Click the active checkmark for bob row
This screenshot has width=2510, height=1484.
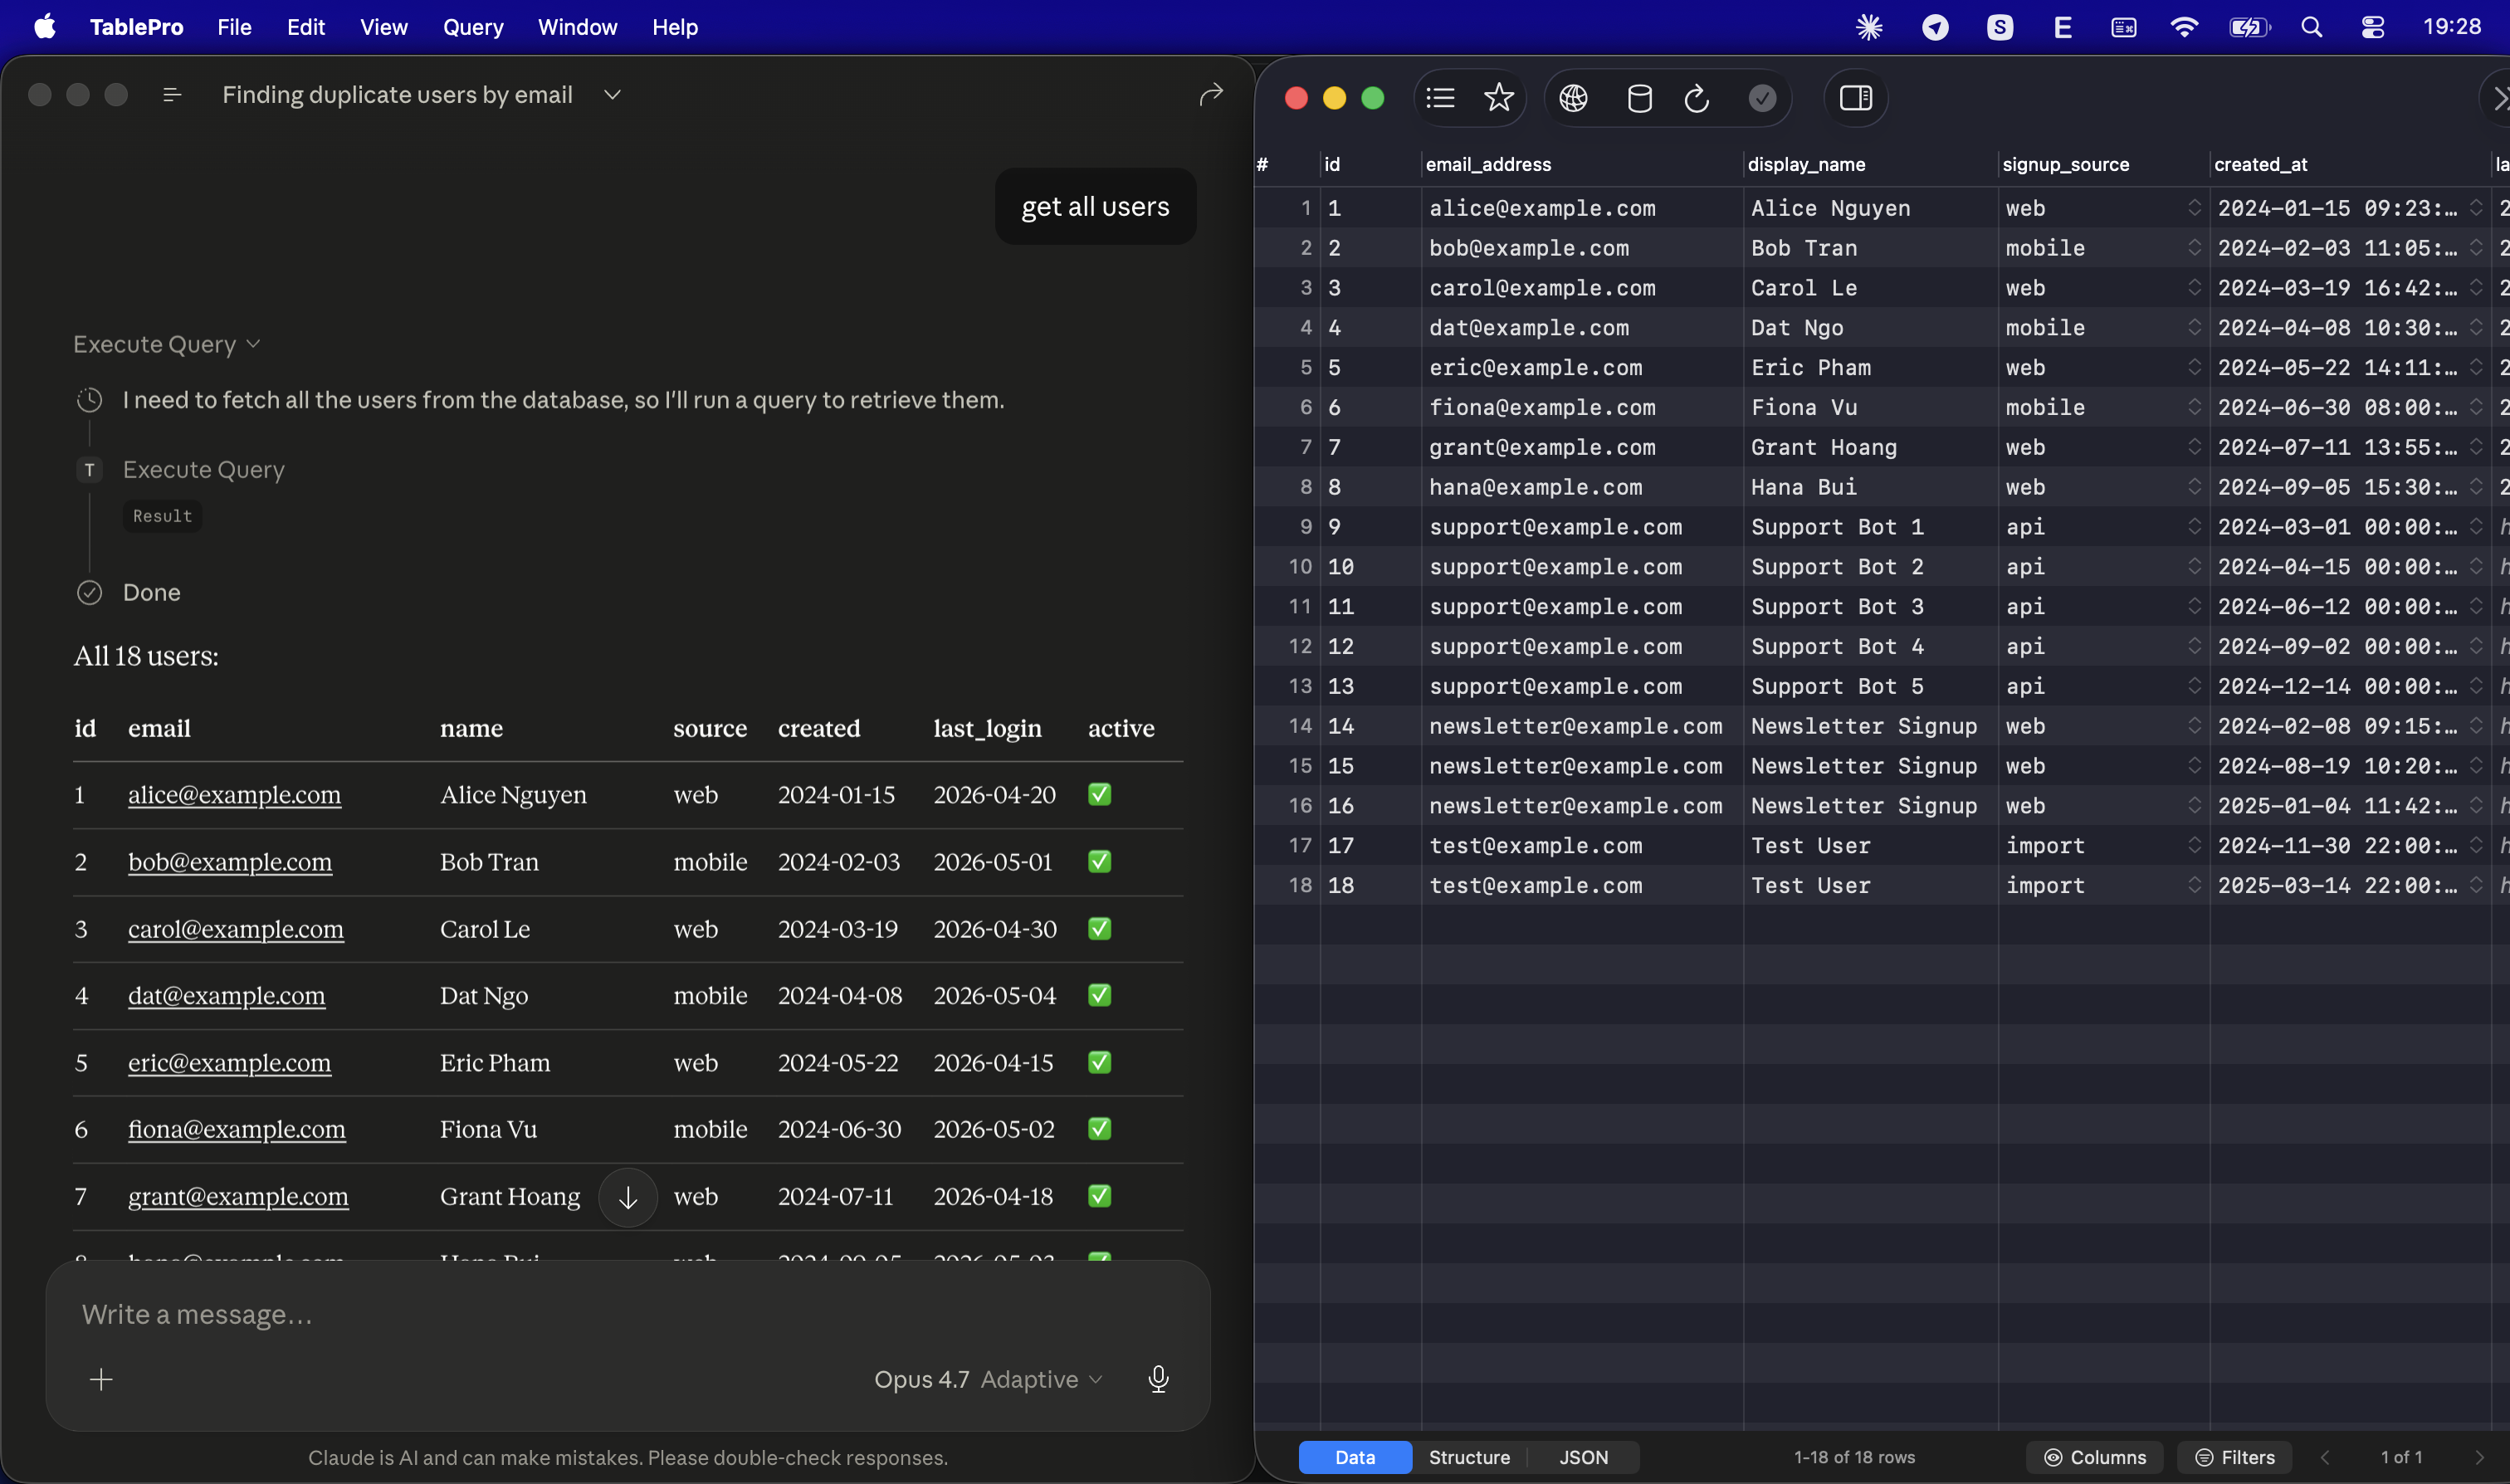pos(1099,862)
